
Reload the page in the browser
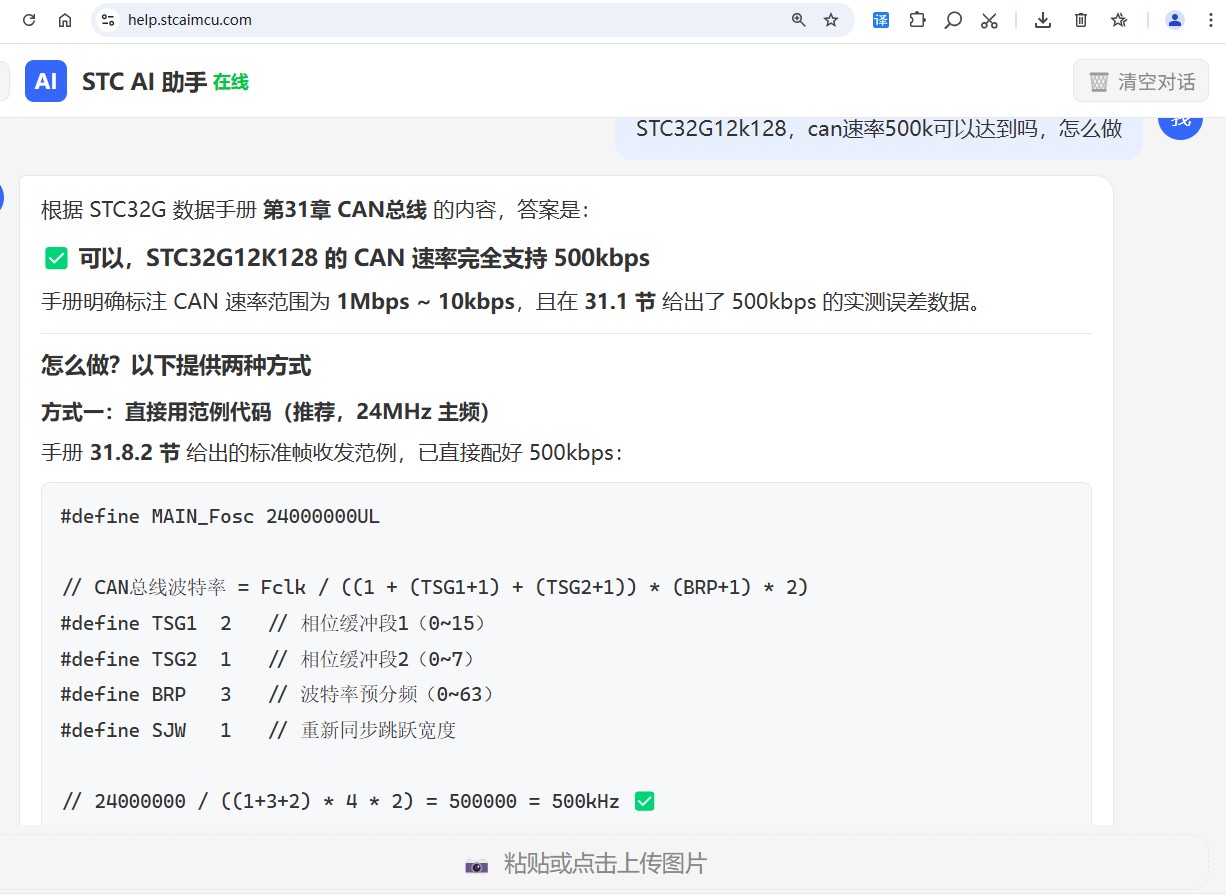coord(29,20)
